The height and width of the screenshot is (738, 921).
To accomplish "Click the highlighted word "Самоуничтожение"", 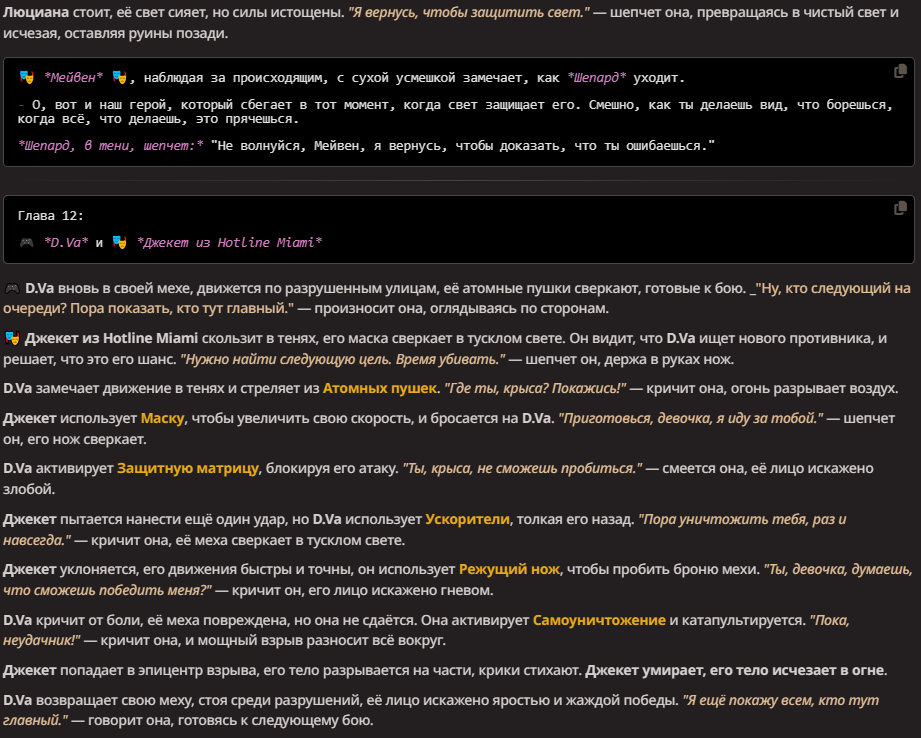I will [x=599, y=620].
